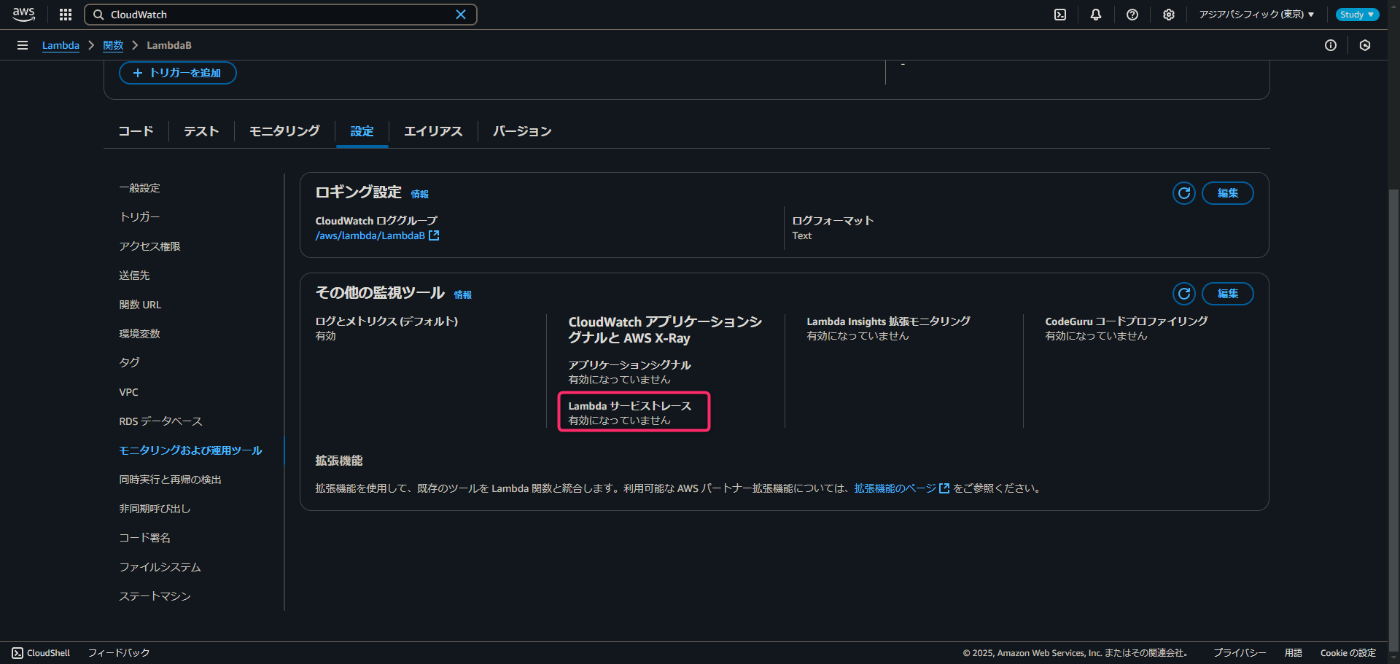Select ファイルシステム in the side menu
Image resolution: width=1400 pixels, height=664 pixels.
point(160,567)
